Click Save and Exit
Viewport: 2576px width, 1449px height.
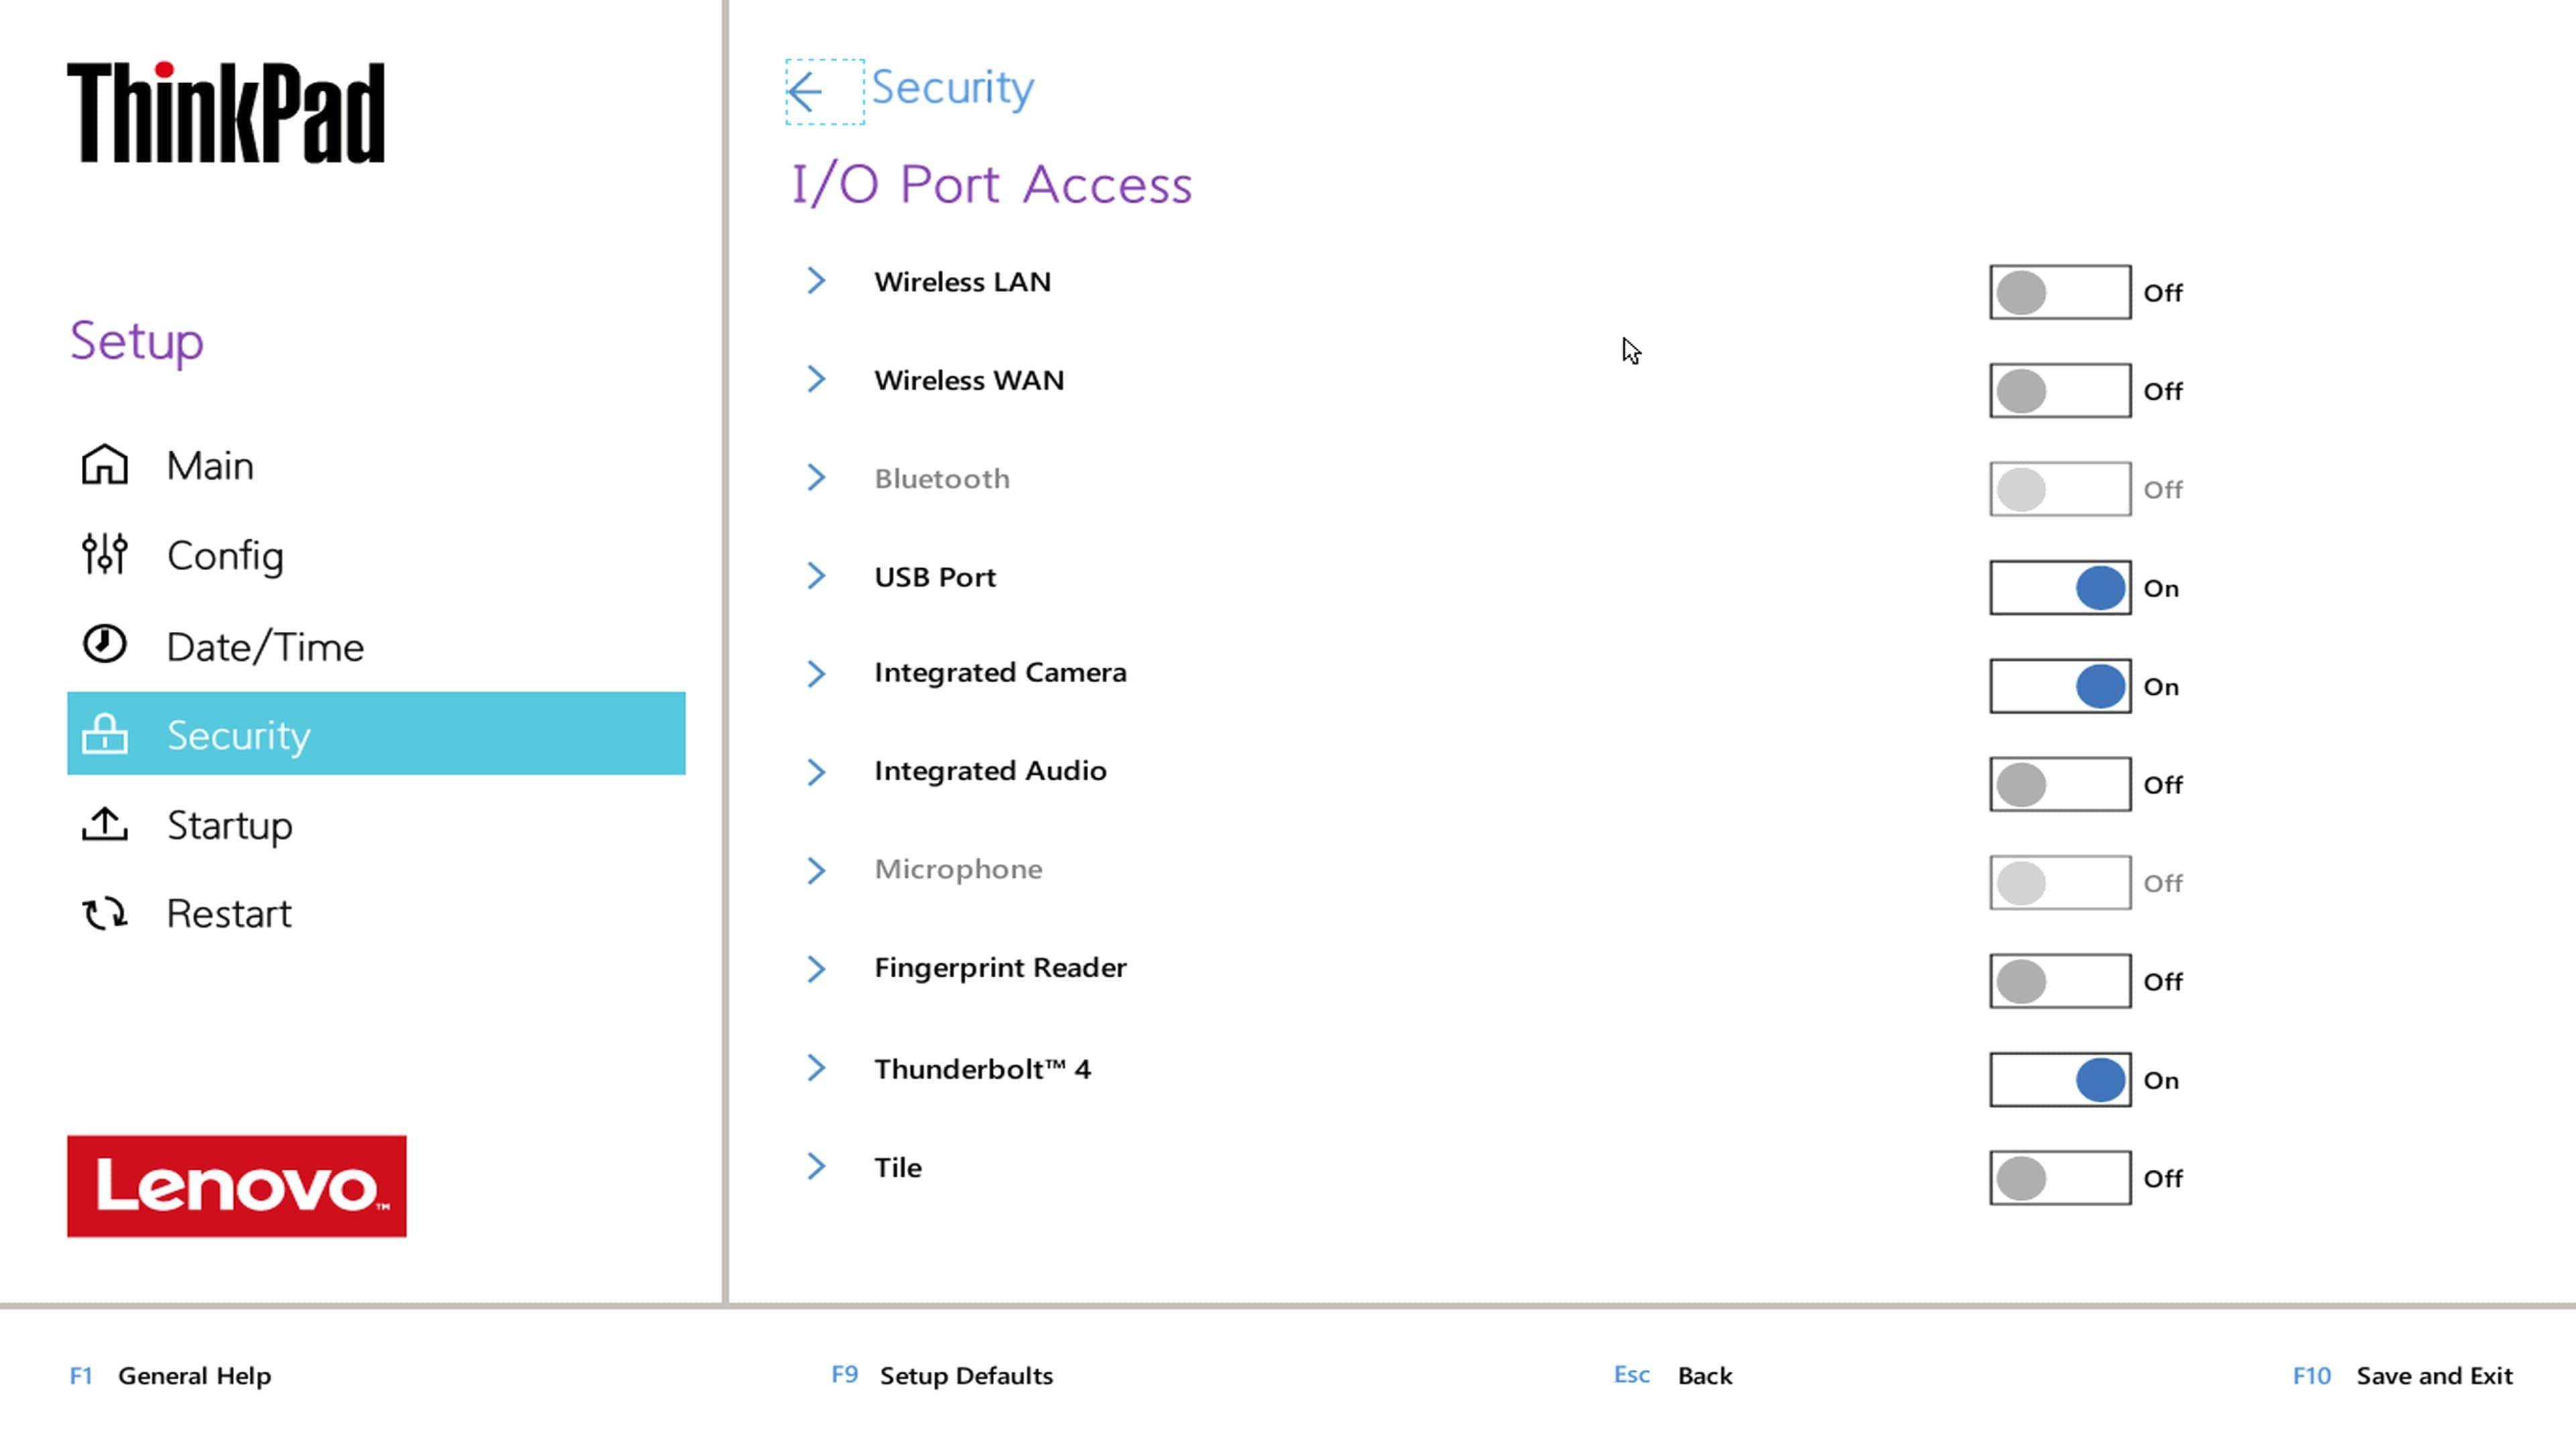coord(2434,1375)
